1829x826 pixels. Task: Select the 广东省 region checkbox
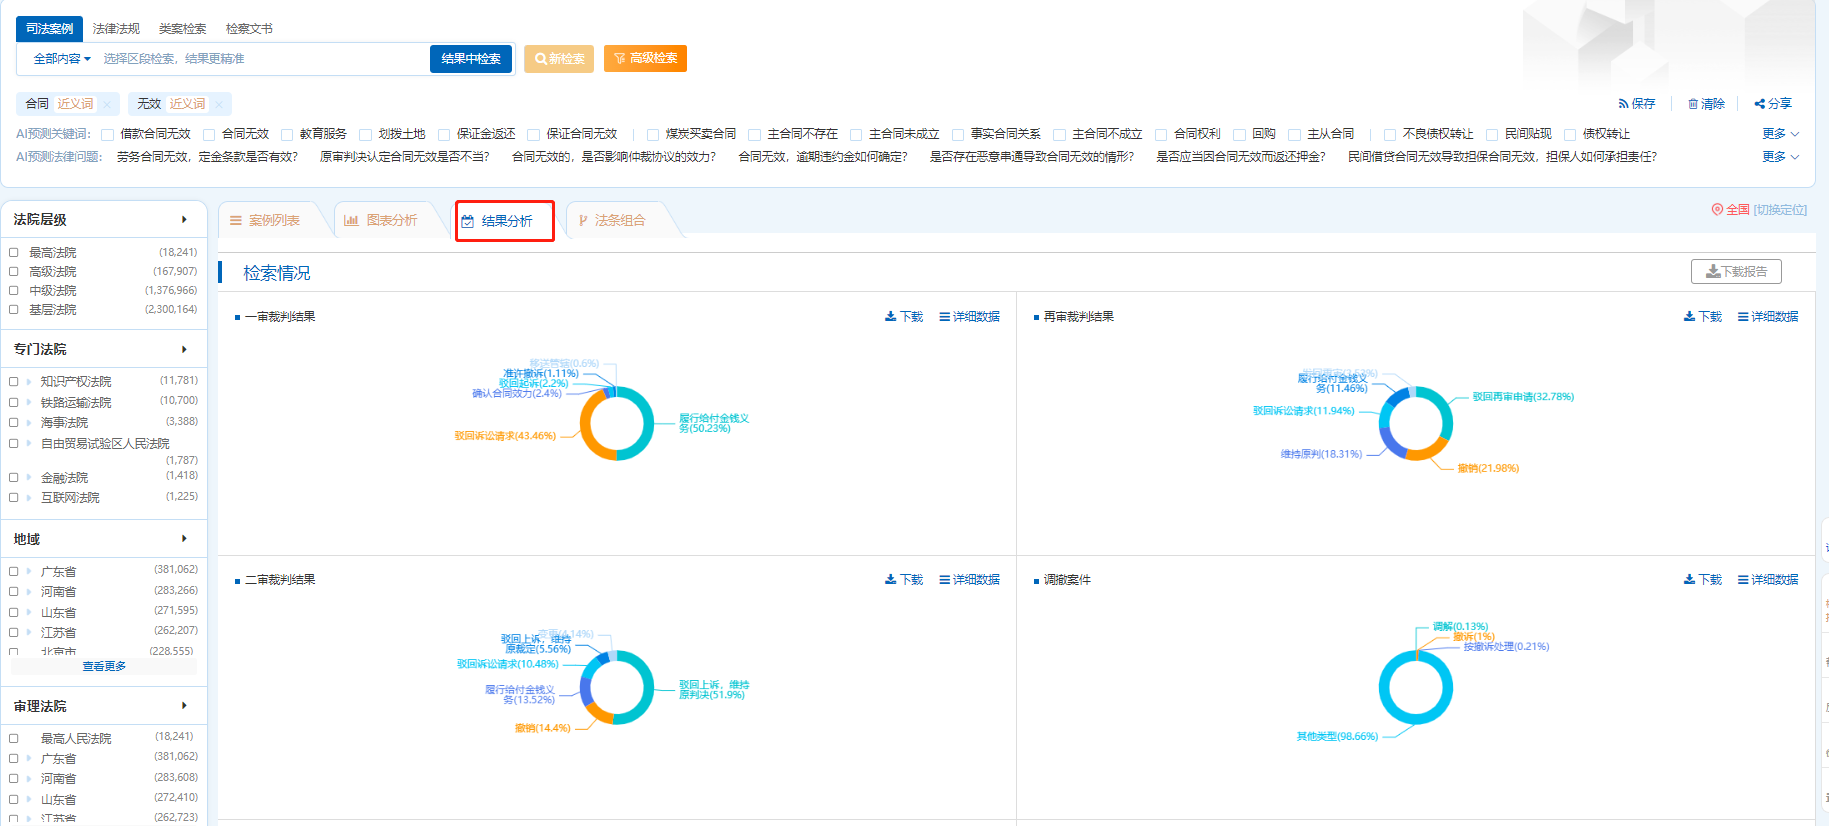(x=14, y=572)
